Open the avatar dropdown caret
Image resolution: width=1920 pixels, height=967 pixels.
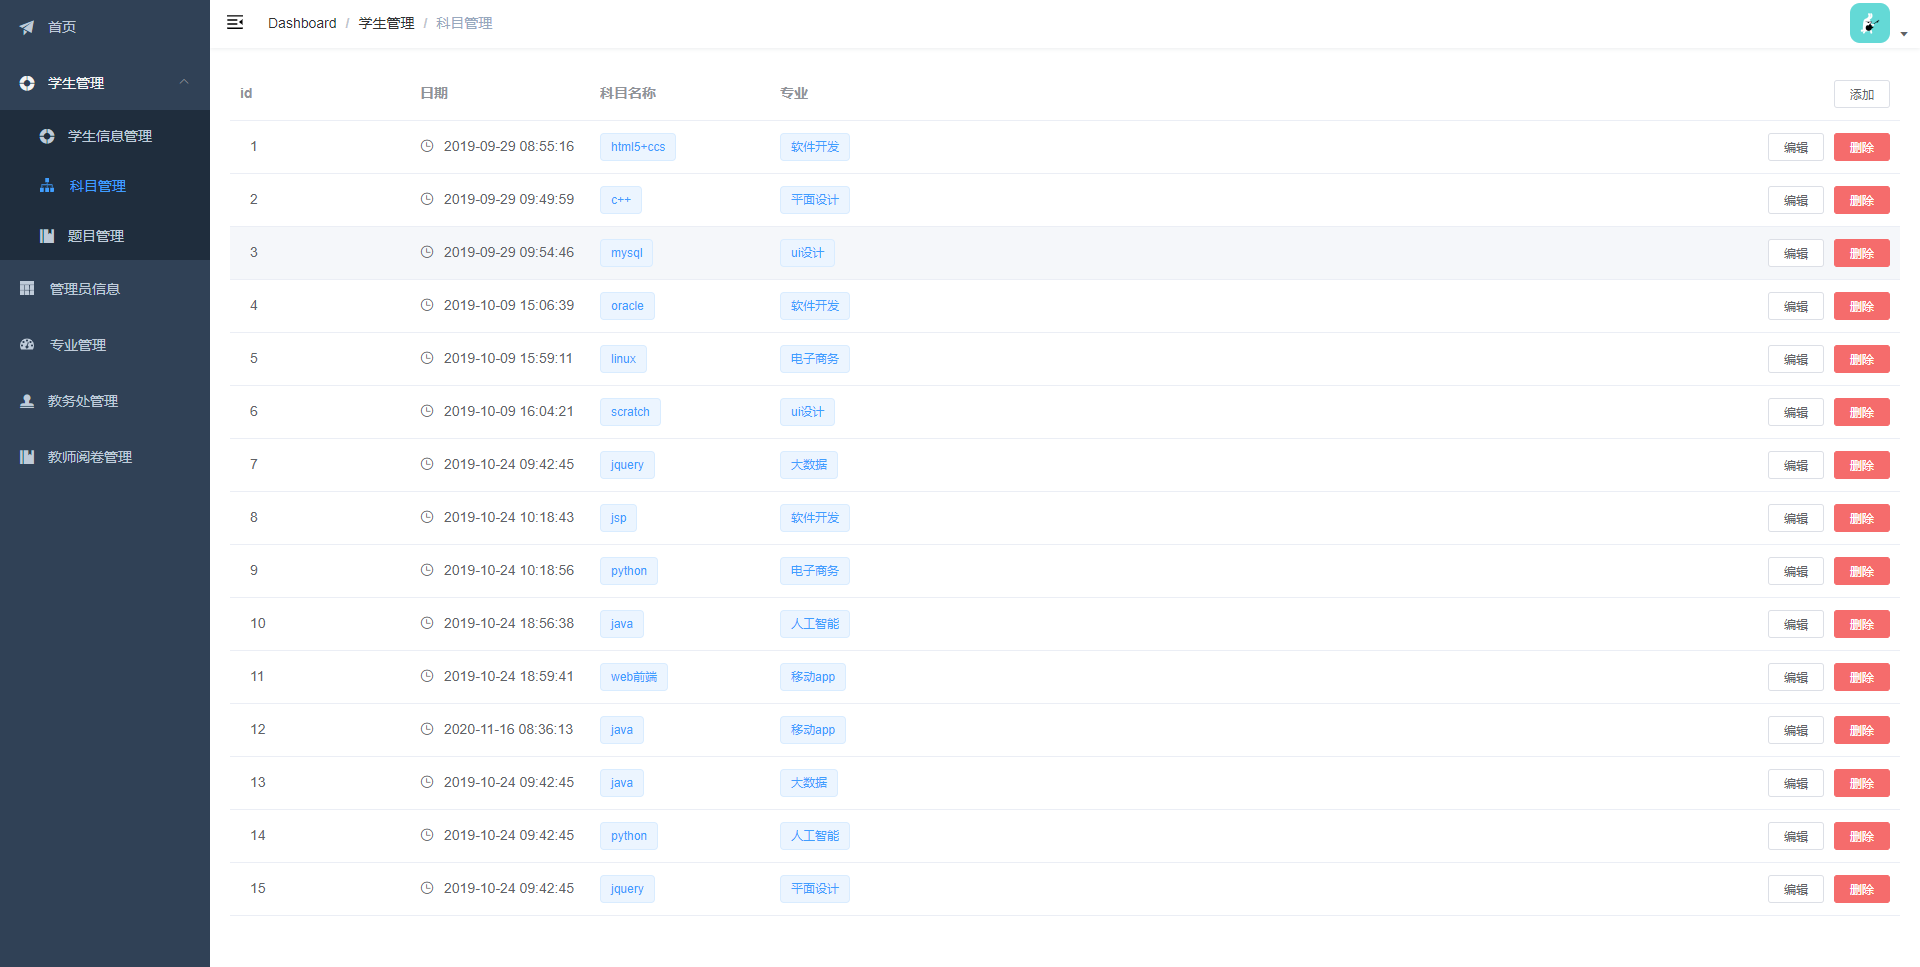click(1904, 34)
